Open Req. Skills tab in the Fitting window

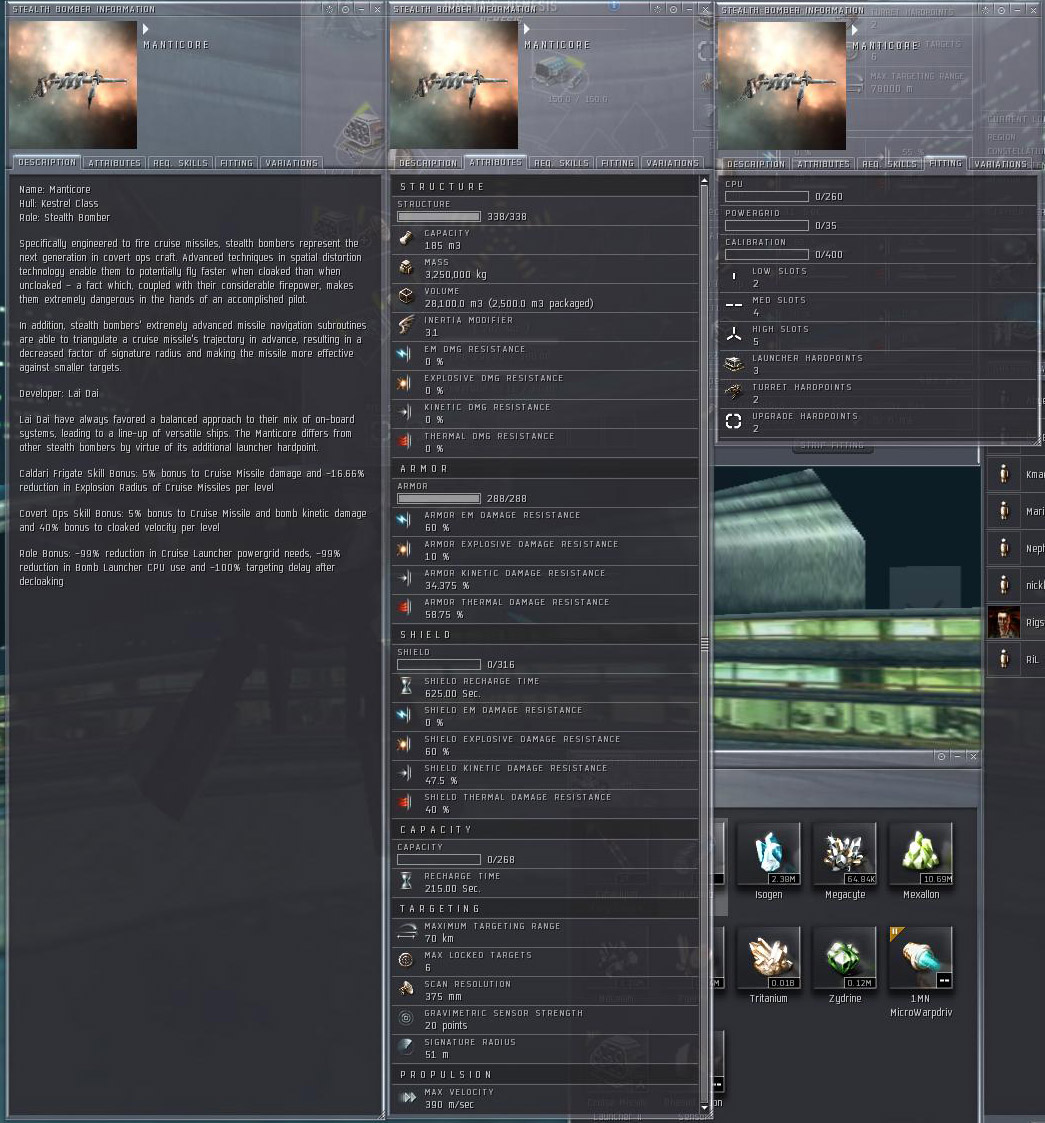(890, 164)
